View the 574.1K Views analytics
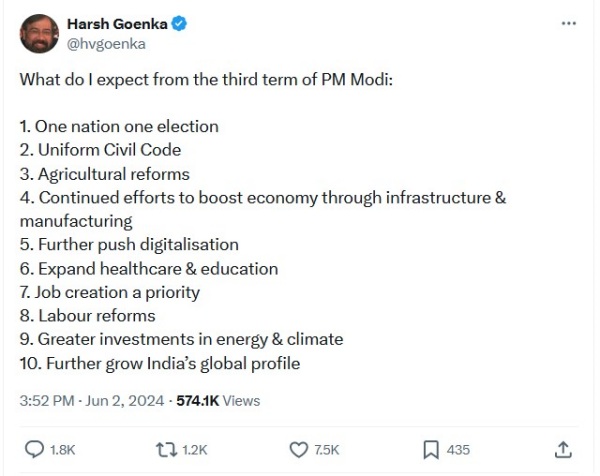 pos(218,401)
